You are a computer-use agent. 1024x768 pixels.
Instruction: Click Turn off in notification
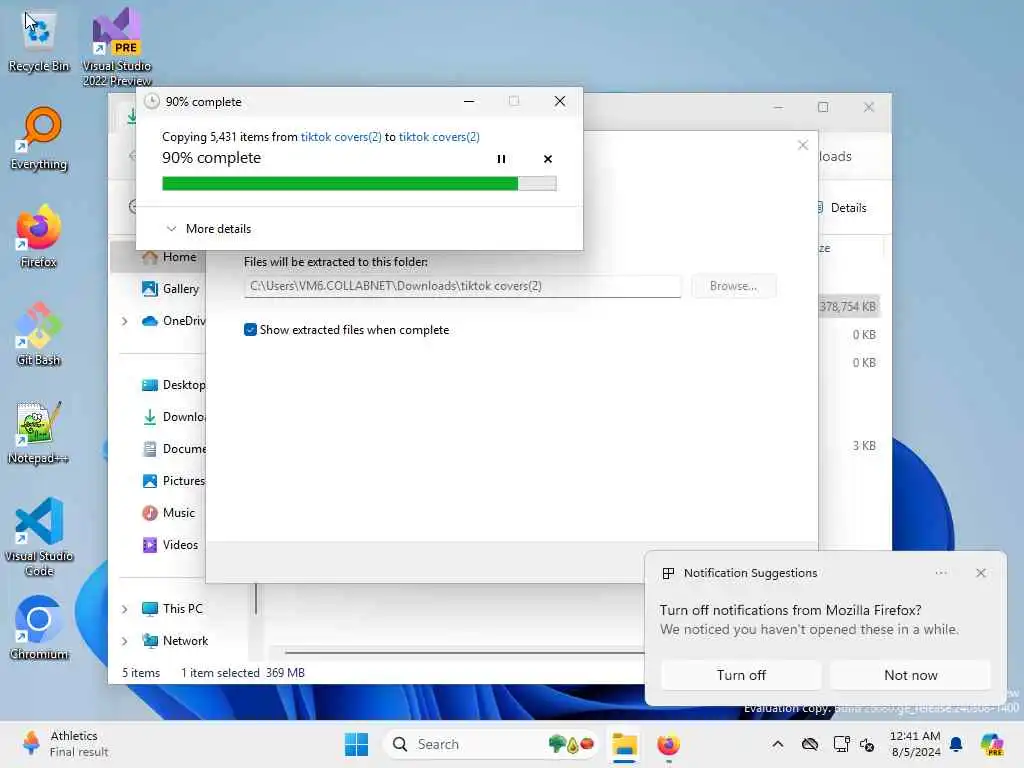coord(741,675)
